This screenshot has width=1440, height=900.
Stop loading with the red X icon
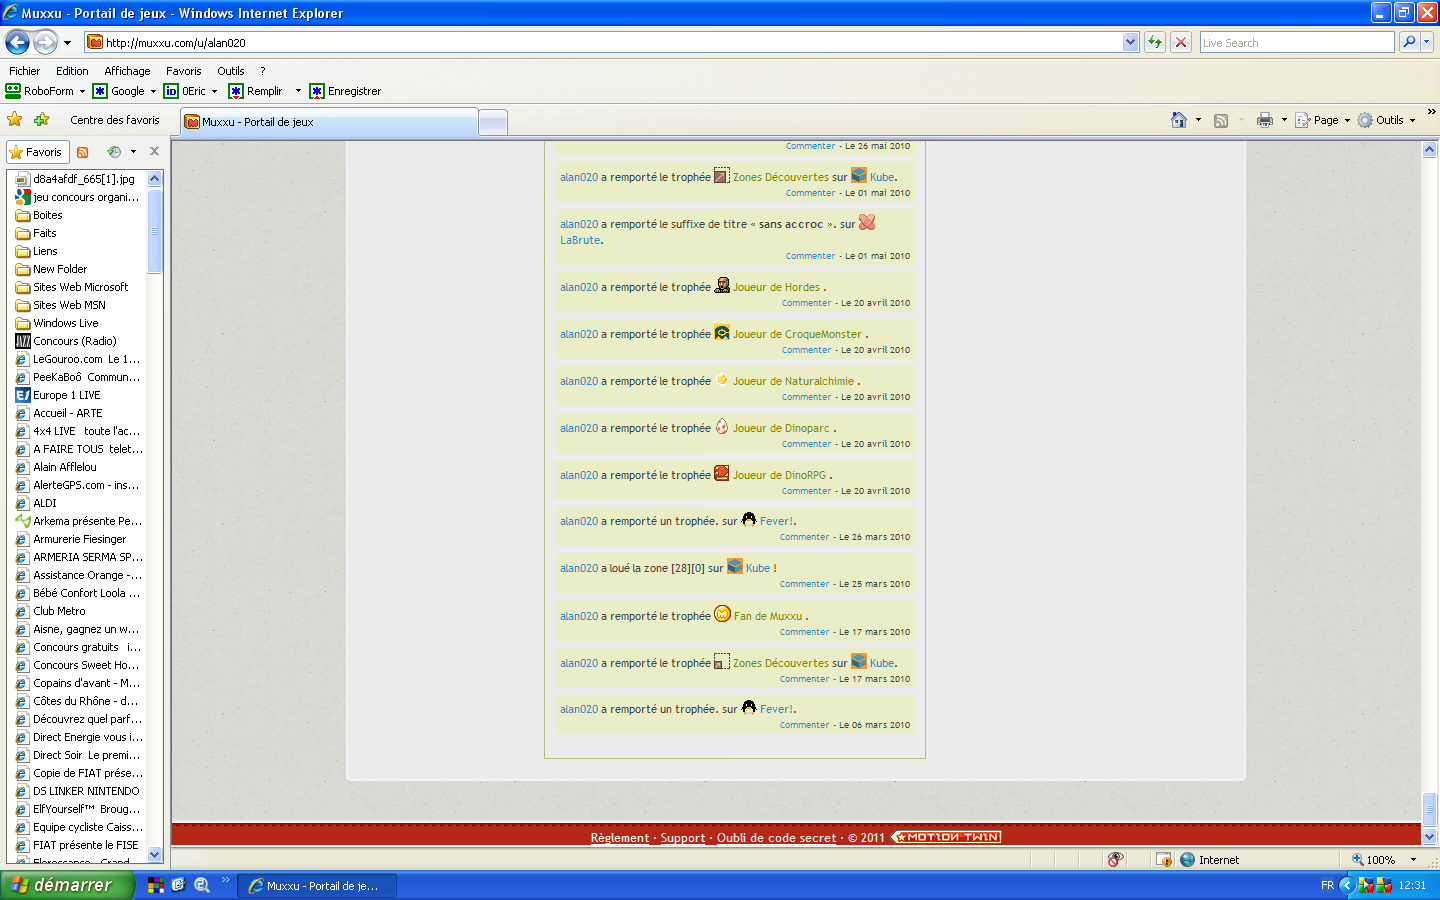[x=1181, y=42]
